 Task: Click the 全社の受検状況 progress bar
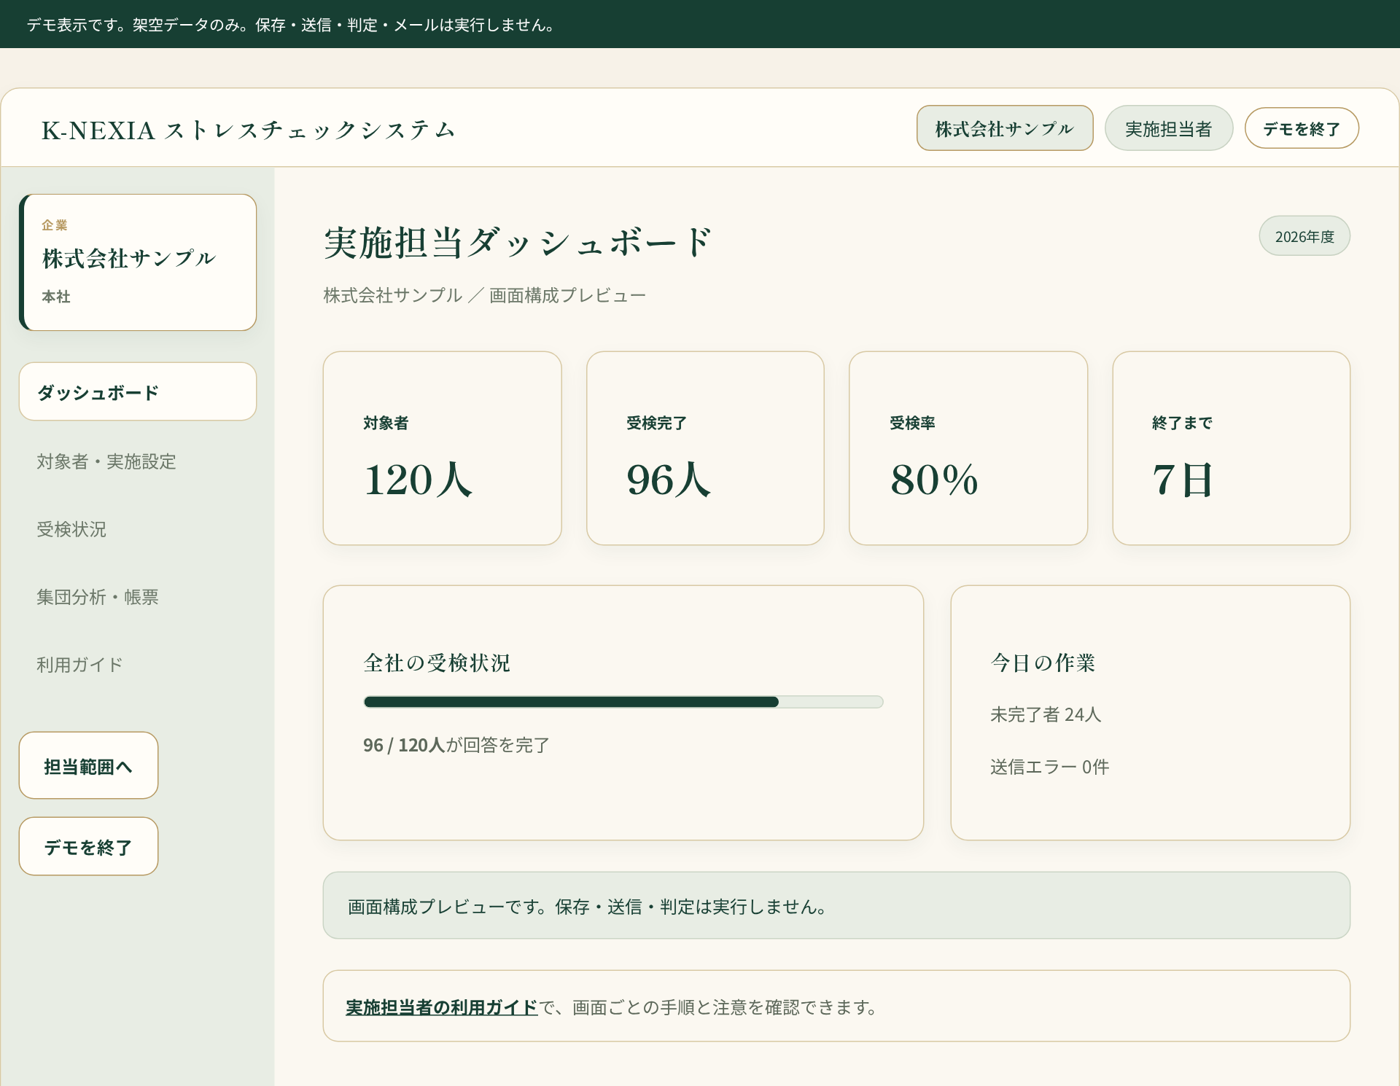click(623, 702)
